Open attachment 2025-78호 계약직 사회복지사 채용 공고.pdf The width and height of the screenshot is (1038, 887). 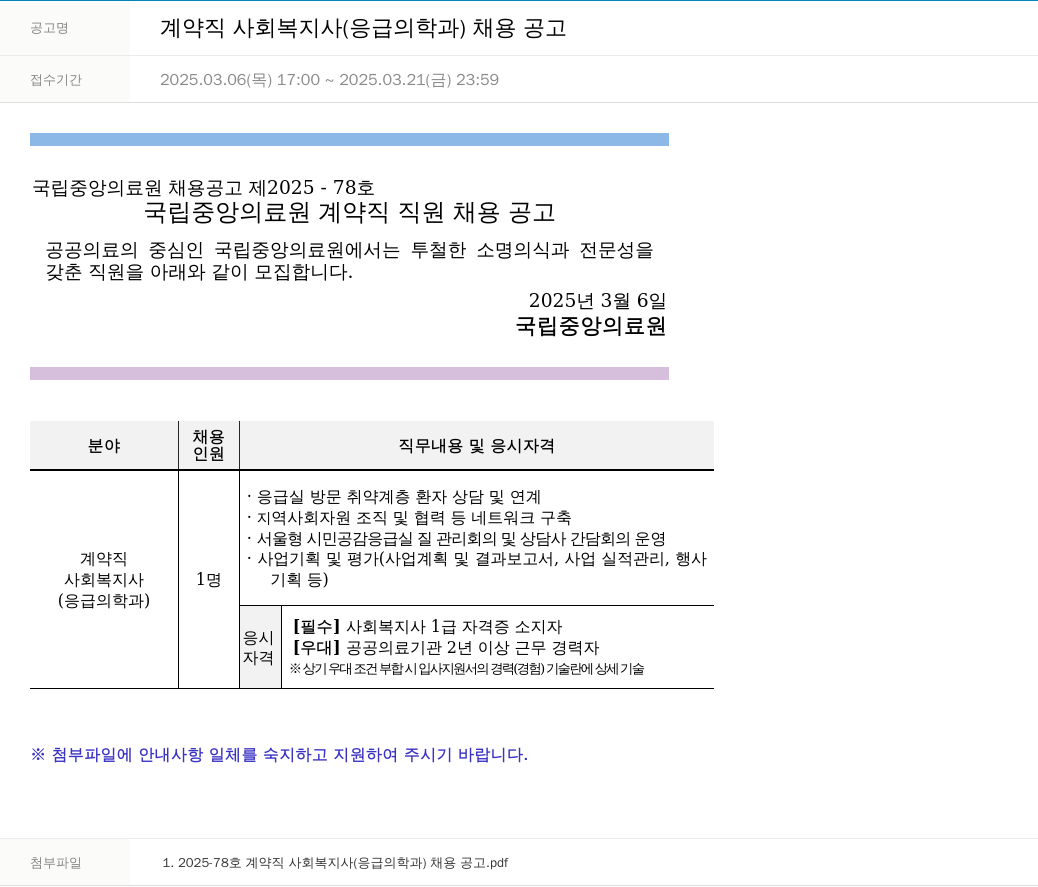point(335,863)
